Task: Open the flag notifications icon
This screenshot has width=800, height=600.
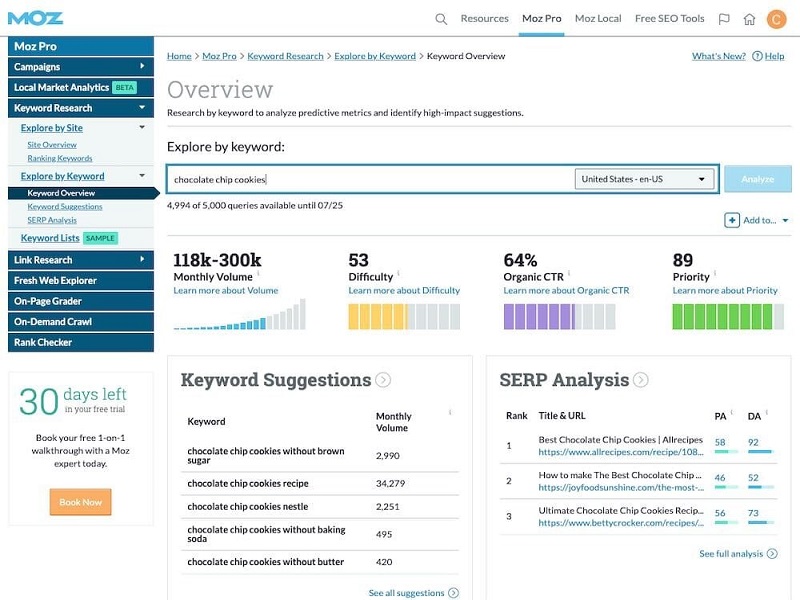Action: [724, 19]
